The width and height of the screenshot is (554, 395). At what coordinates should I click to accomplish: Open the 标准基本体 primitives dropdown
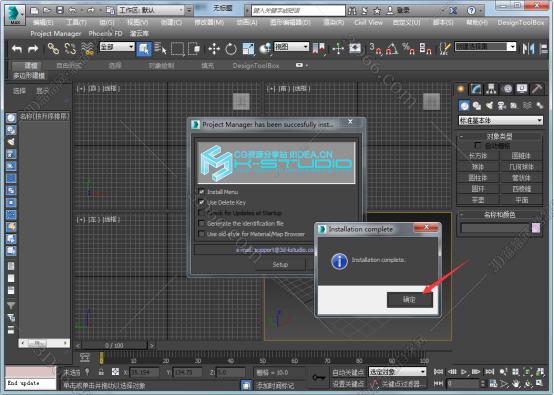click(x=500, y=120)
